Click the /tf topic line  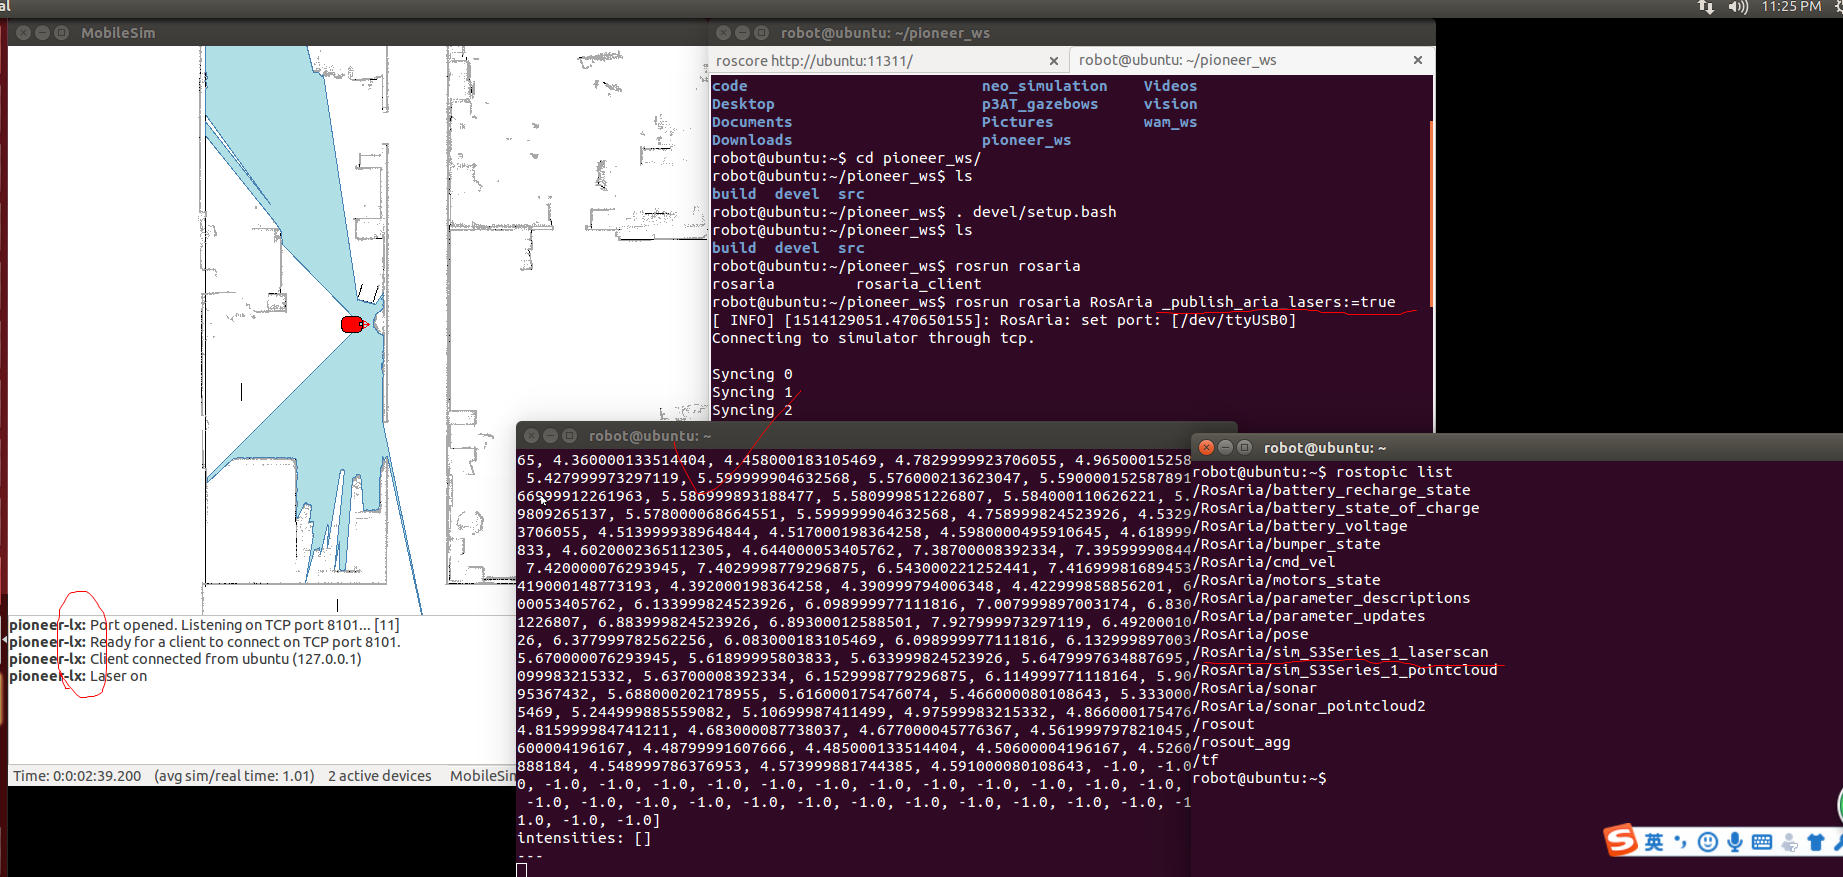1206,760
